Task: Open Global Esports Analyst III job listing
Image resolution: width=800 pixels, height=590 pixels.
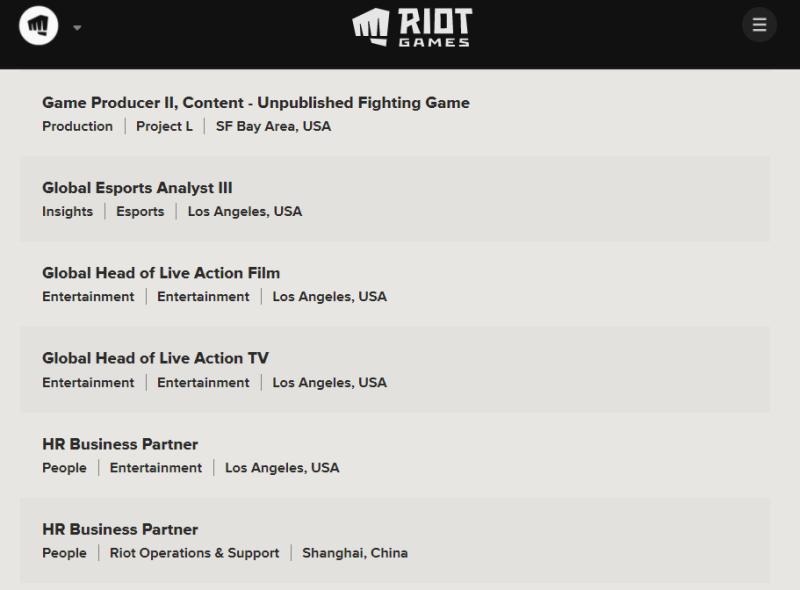Action: click(137, 188)
